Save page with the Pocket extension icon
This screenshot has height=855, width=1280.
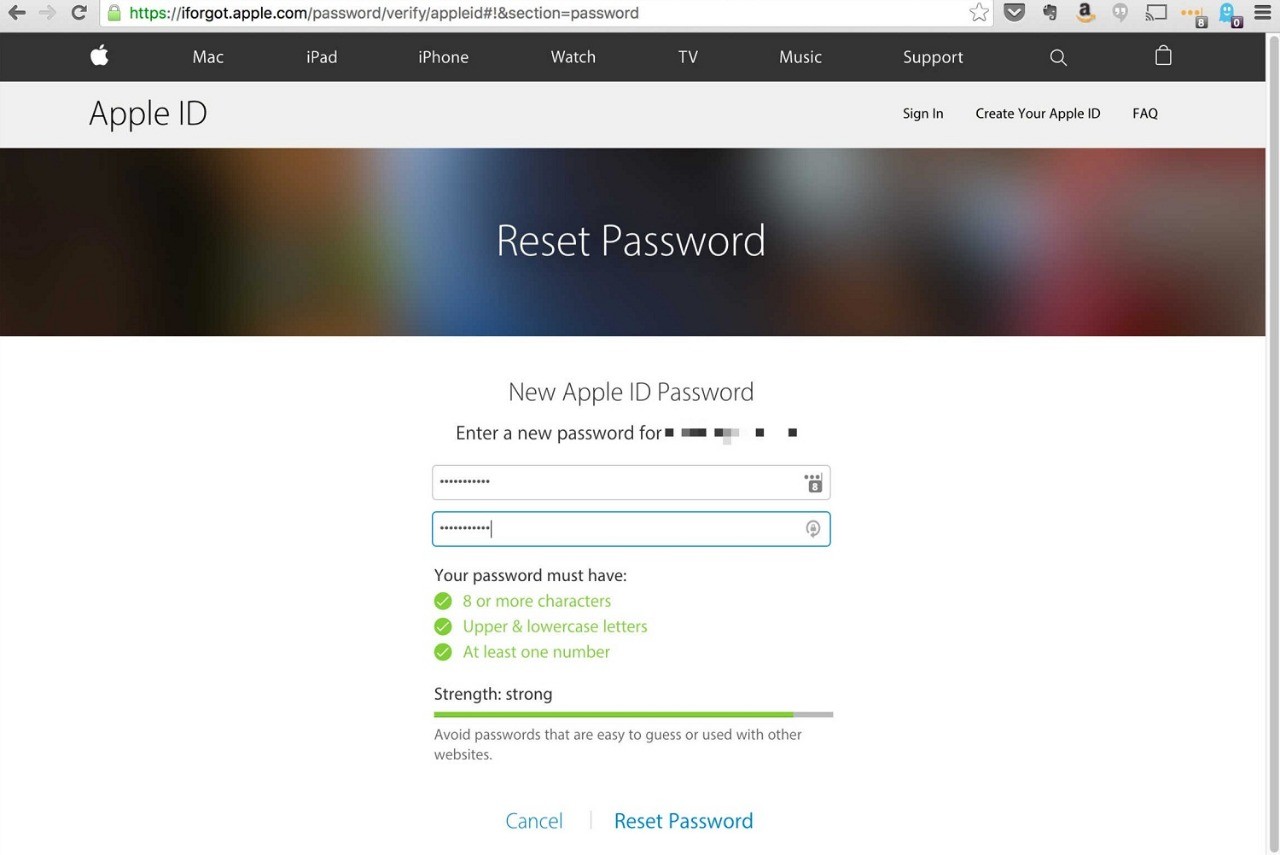[x=1014, y=13]
